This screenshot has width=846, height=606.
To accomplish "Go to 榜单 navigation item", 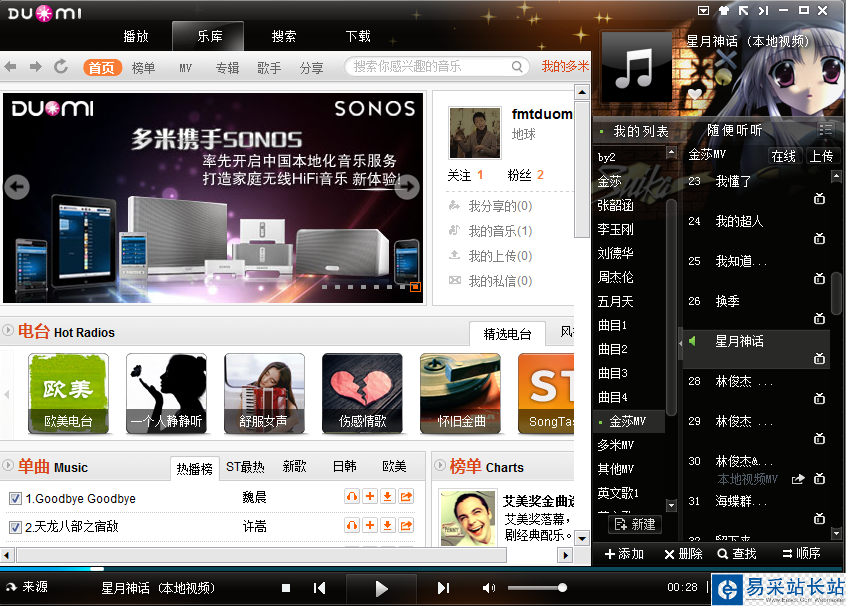I will tap(144, 68).
